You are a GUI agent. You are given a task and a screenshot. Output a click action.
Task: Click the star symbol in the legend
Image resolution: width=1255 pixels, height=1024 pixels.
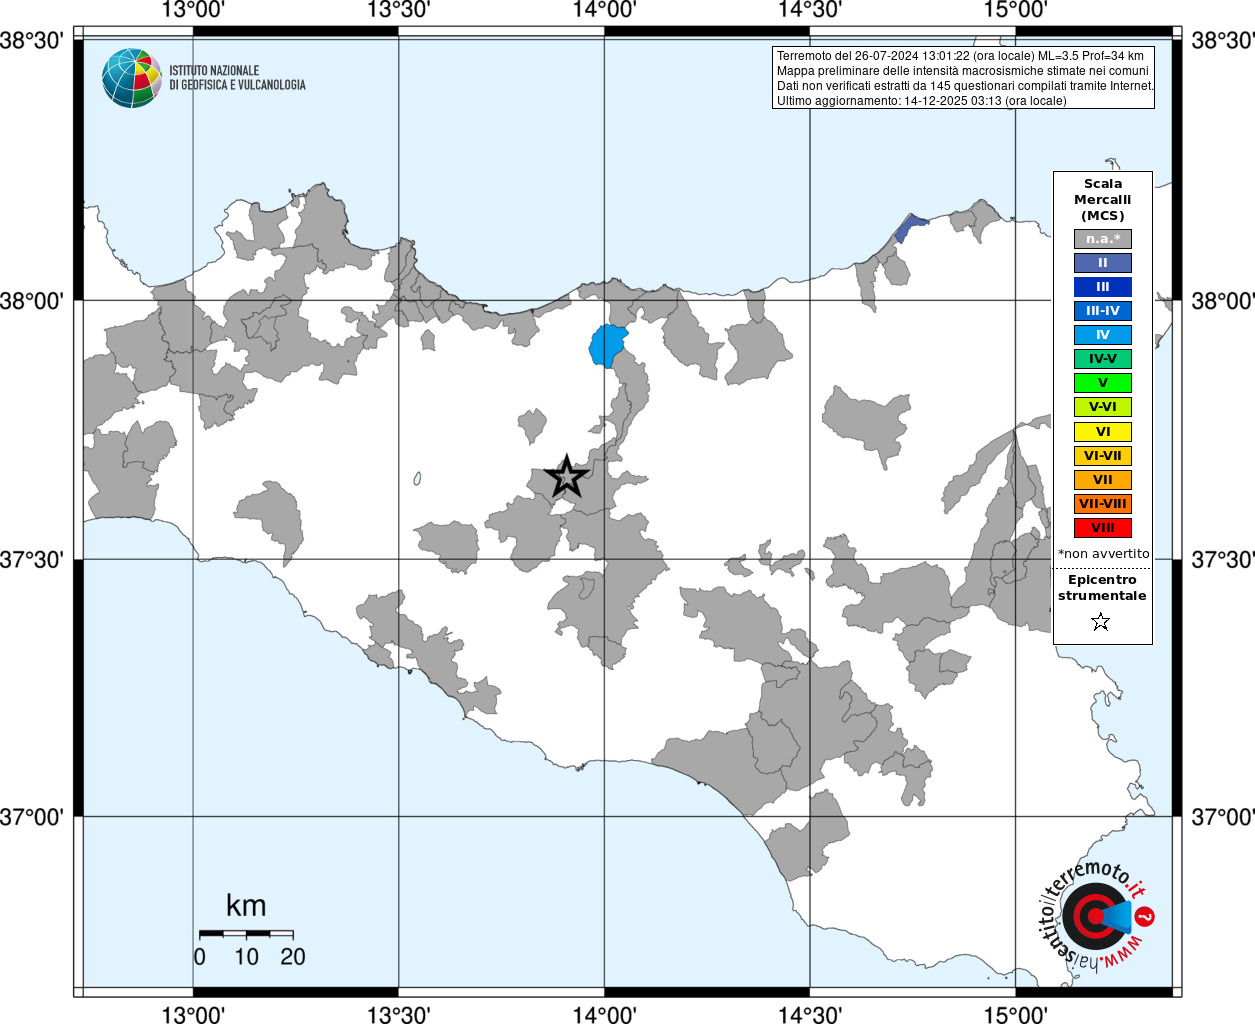[1101, 622]
